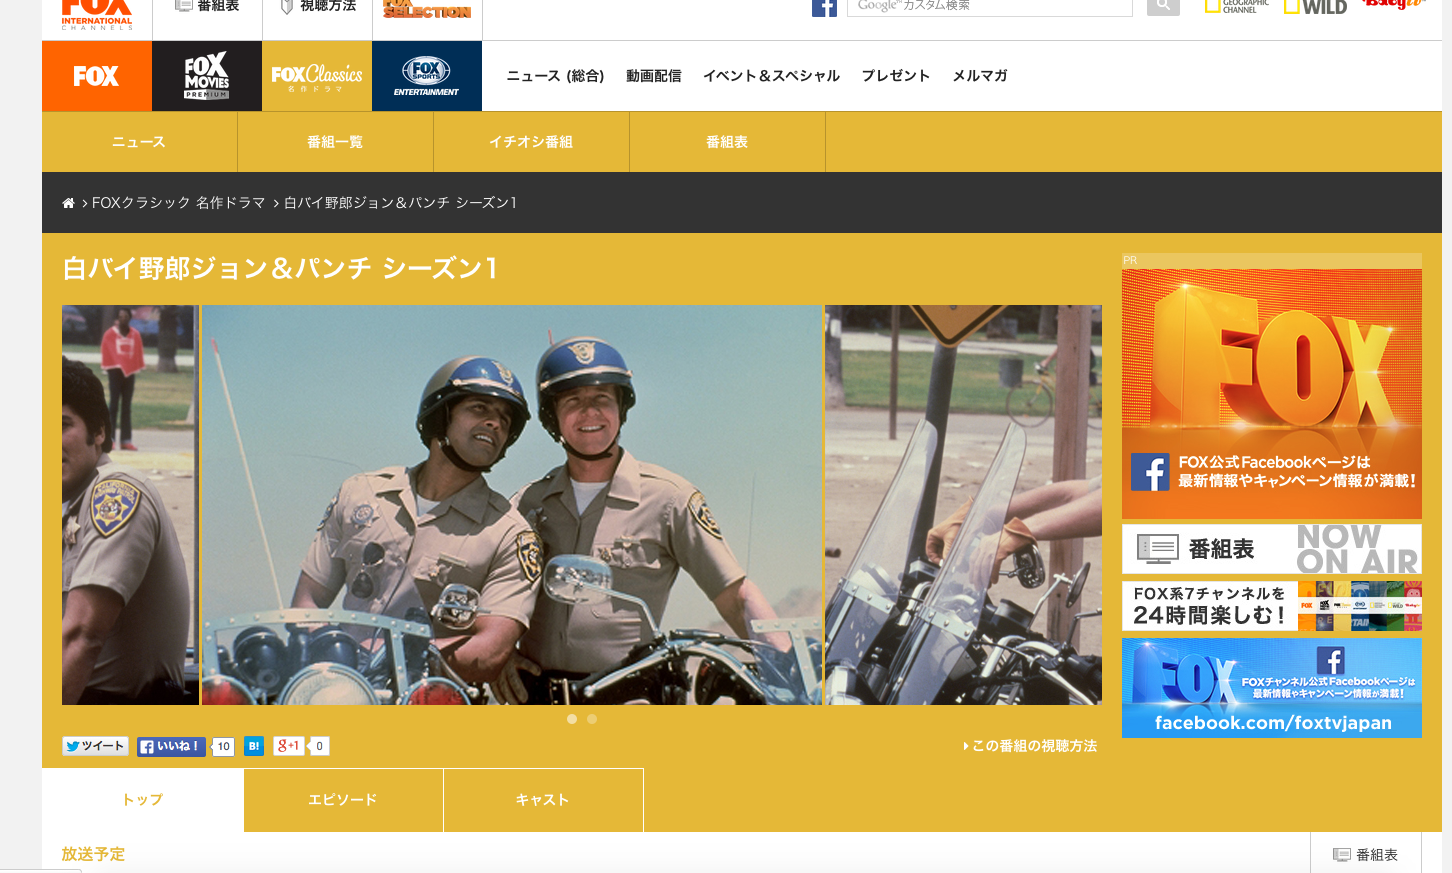The width and height of the screenshot is (1452, 873).
Task: Select イチオシ番組 in the yellow sub-navigation
Action: pyautogui.click(x=531, y=142)
